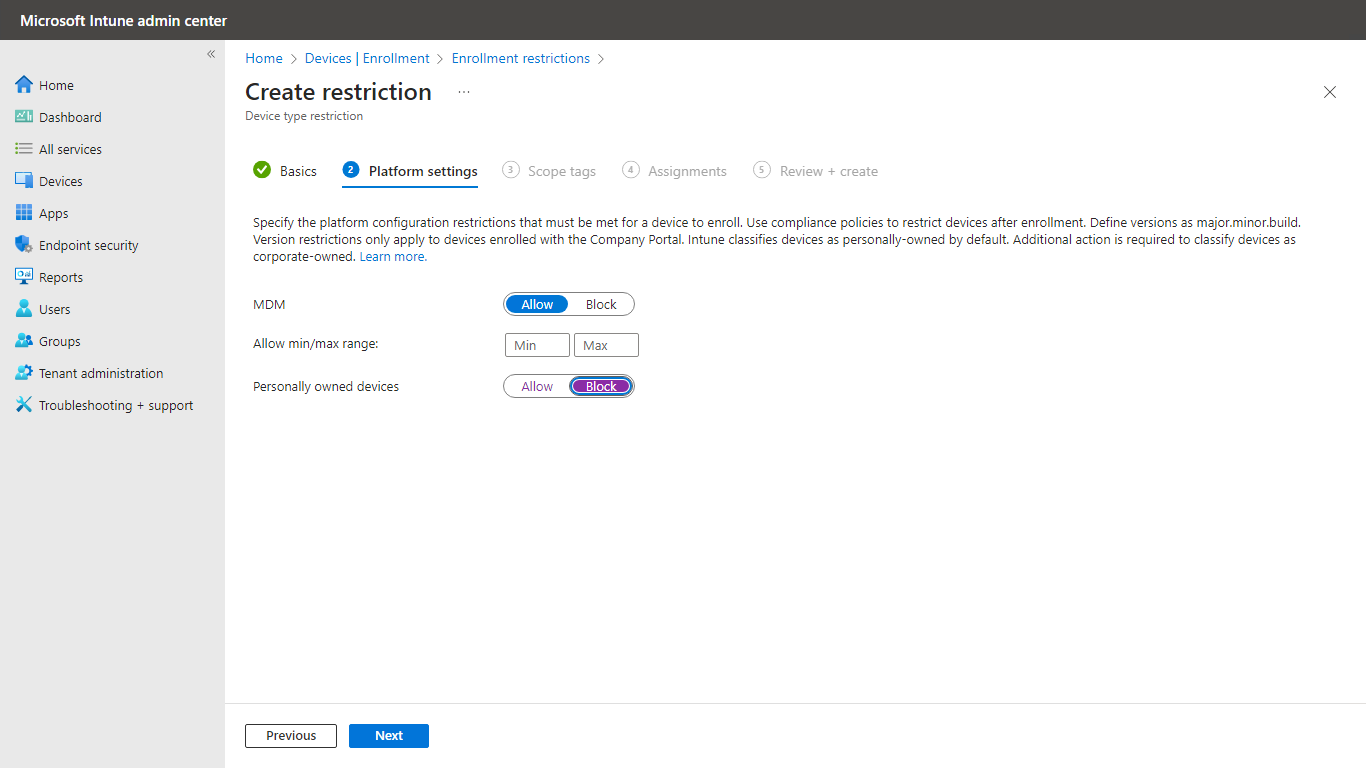Click the step 3 circle icon
This screenshot has width=1366, height=768.
coord(511,170)
